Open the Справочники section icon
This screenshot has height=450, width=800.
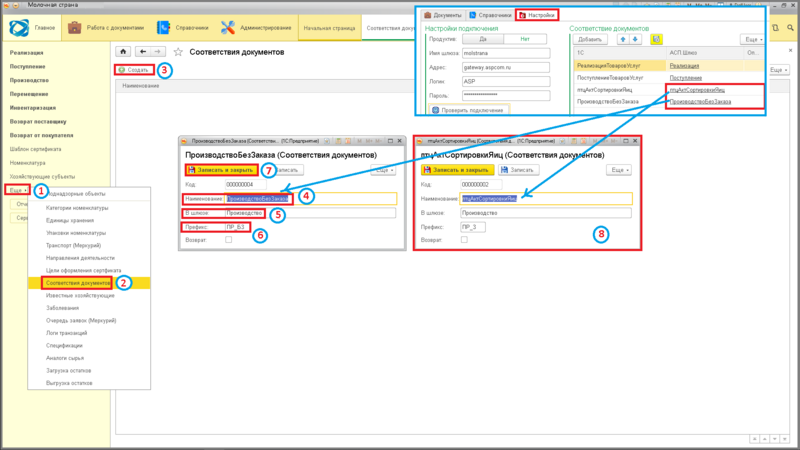coord(163,28)
